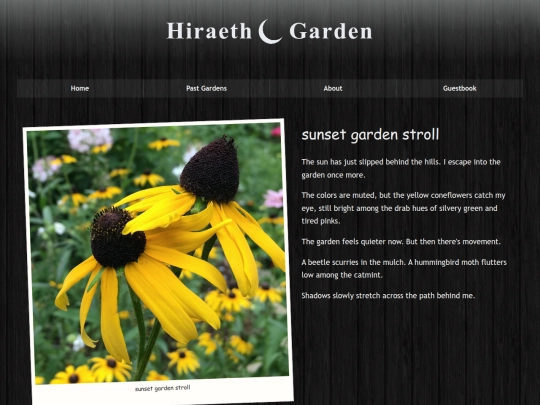Visit the Guestbook page

coord(460,89)
